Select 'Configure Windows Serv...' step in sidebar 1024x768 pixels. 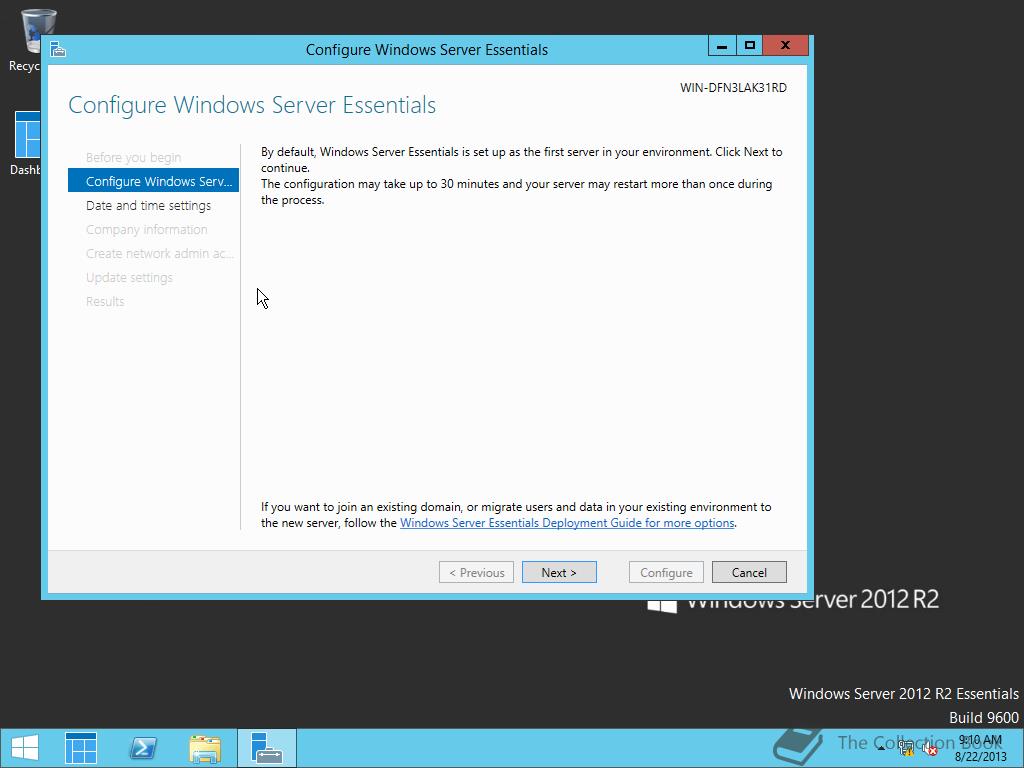pyautogui.click(x=153, y=181)
